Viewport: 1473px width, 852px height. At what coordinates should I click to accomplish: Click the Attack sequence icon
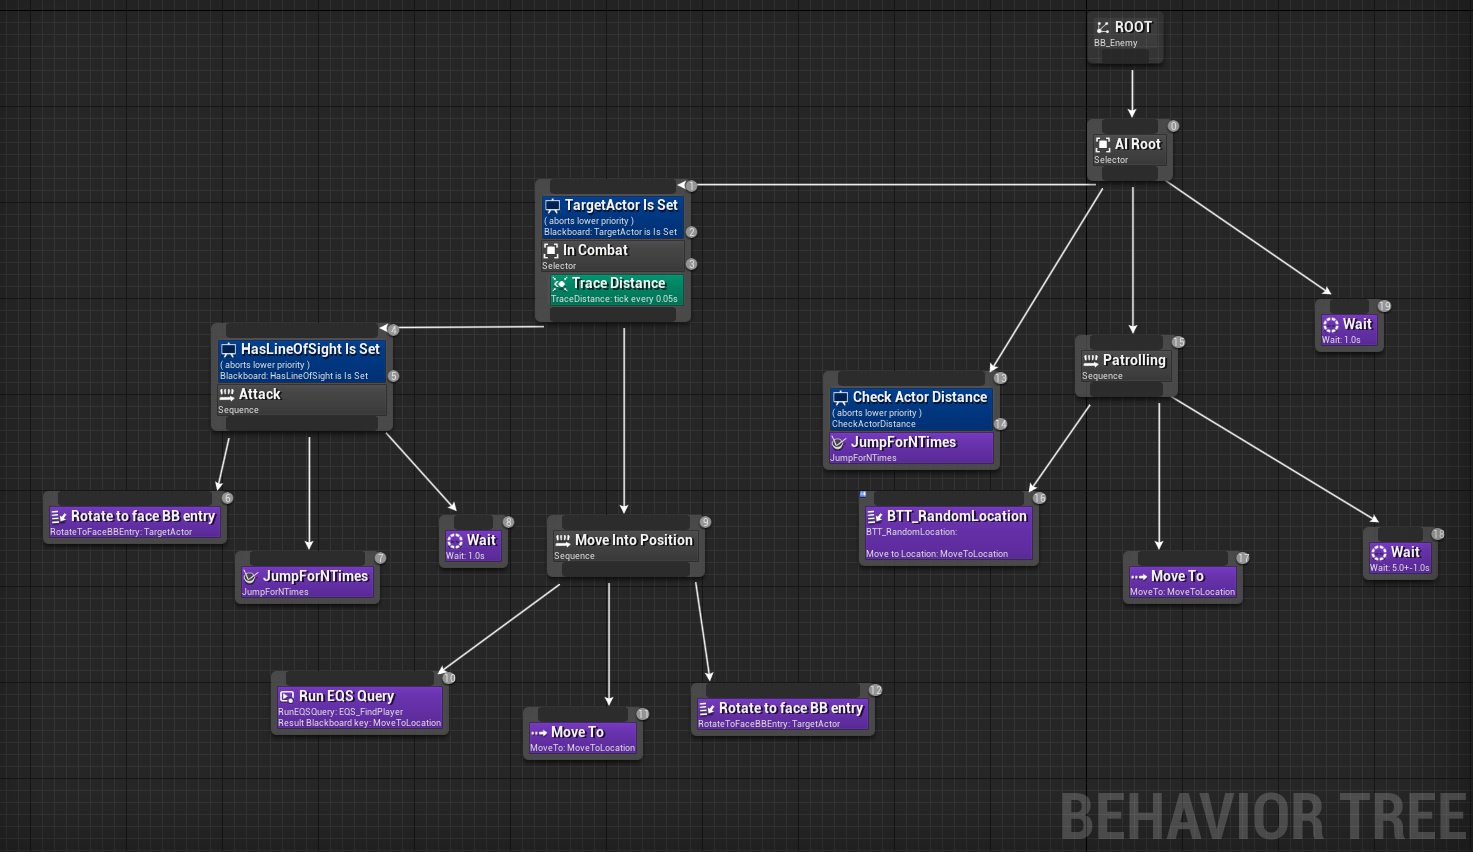(x=227, y=394)
